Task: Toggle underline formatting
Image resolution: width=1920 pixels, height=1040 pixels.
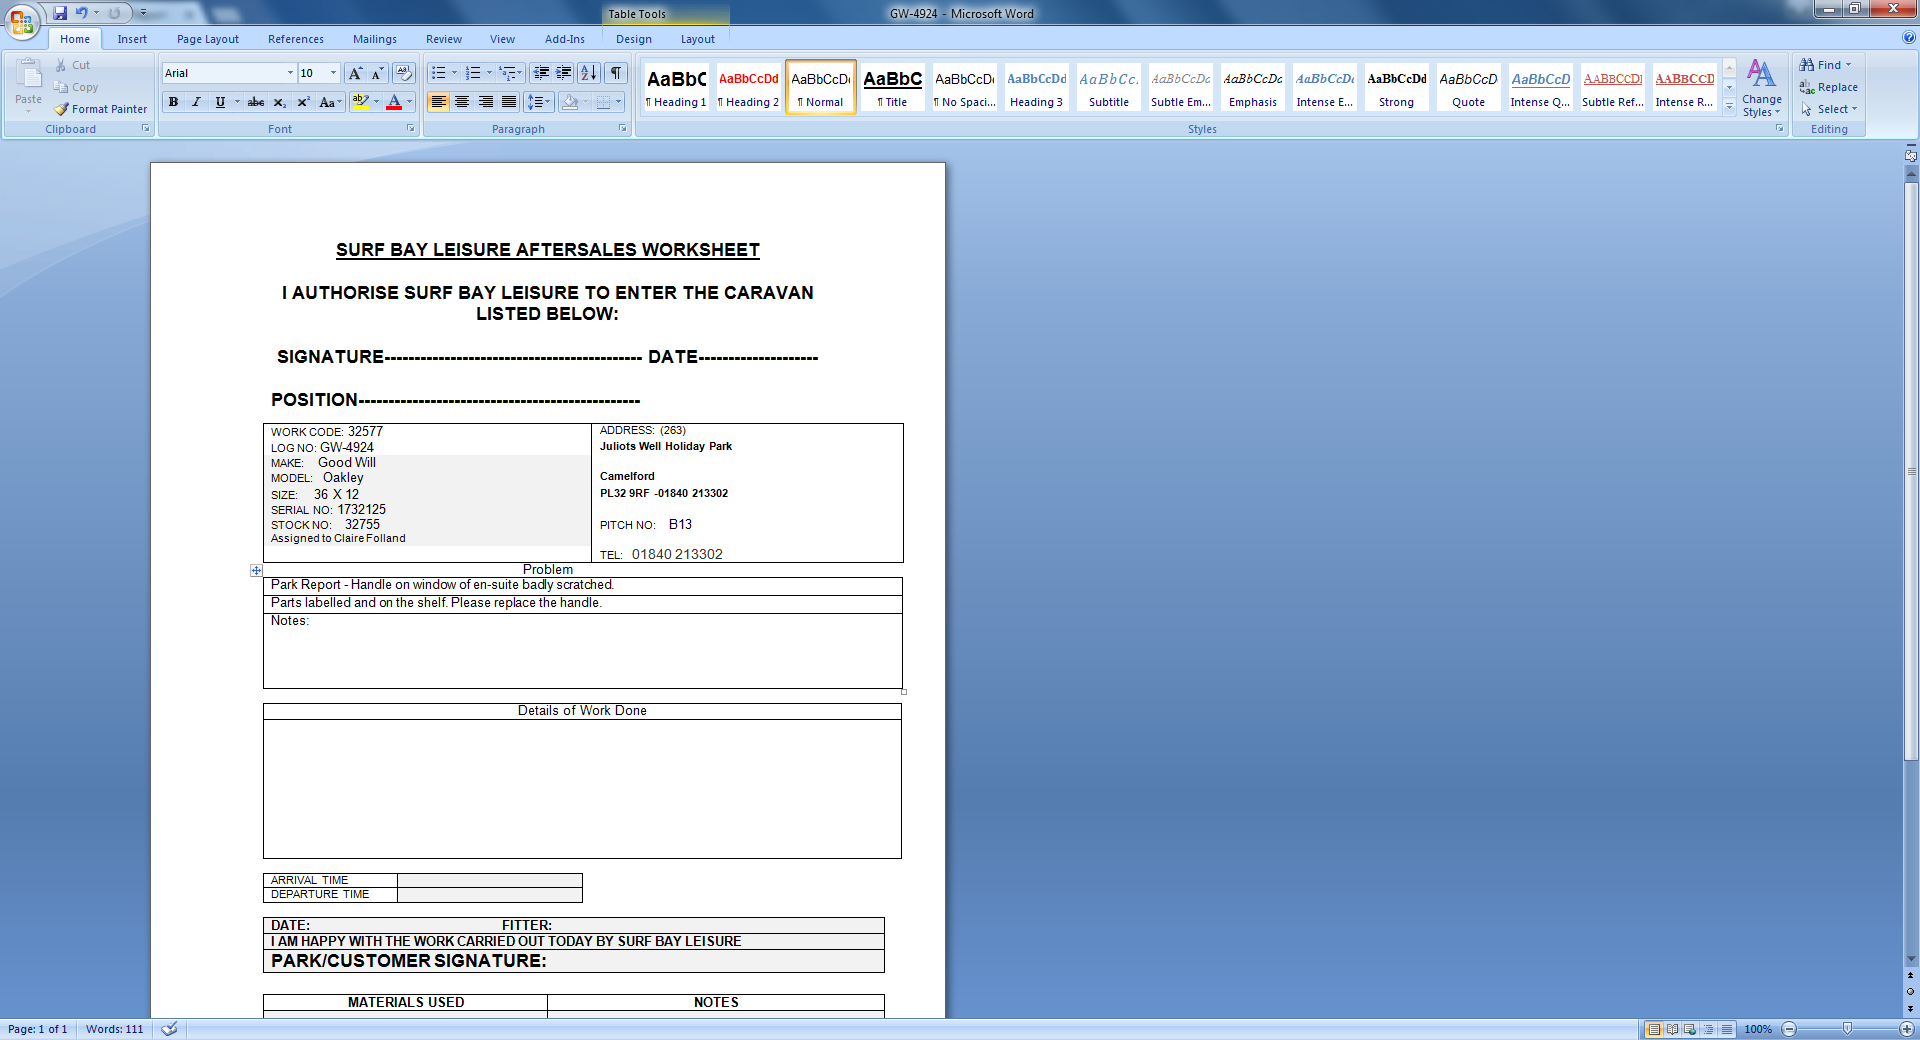Action: 220,102
